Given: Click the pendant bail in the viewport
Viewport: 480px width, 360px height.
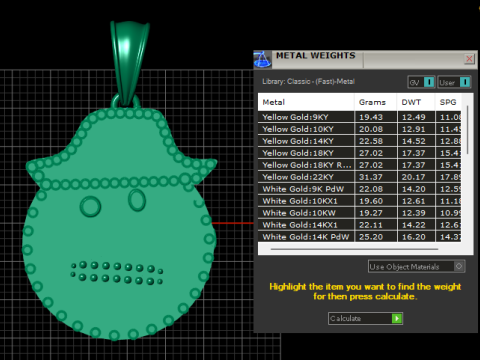Looking at the screenshot, I should pos(130,63).
